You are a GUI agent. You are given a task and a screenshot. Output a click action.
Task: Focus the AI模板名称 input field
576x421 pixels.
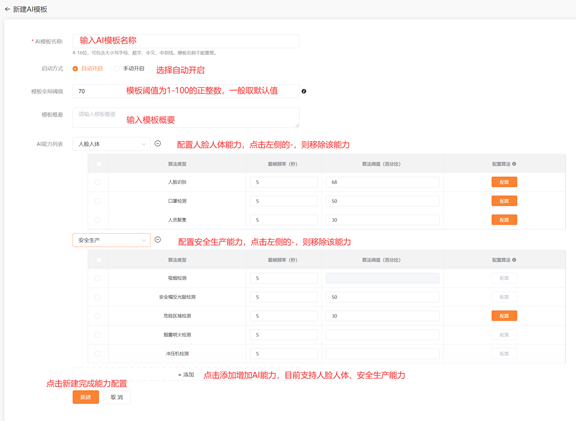[186, 41]
